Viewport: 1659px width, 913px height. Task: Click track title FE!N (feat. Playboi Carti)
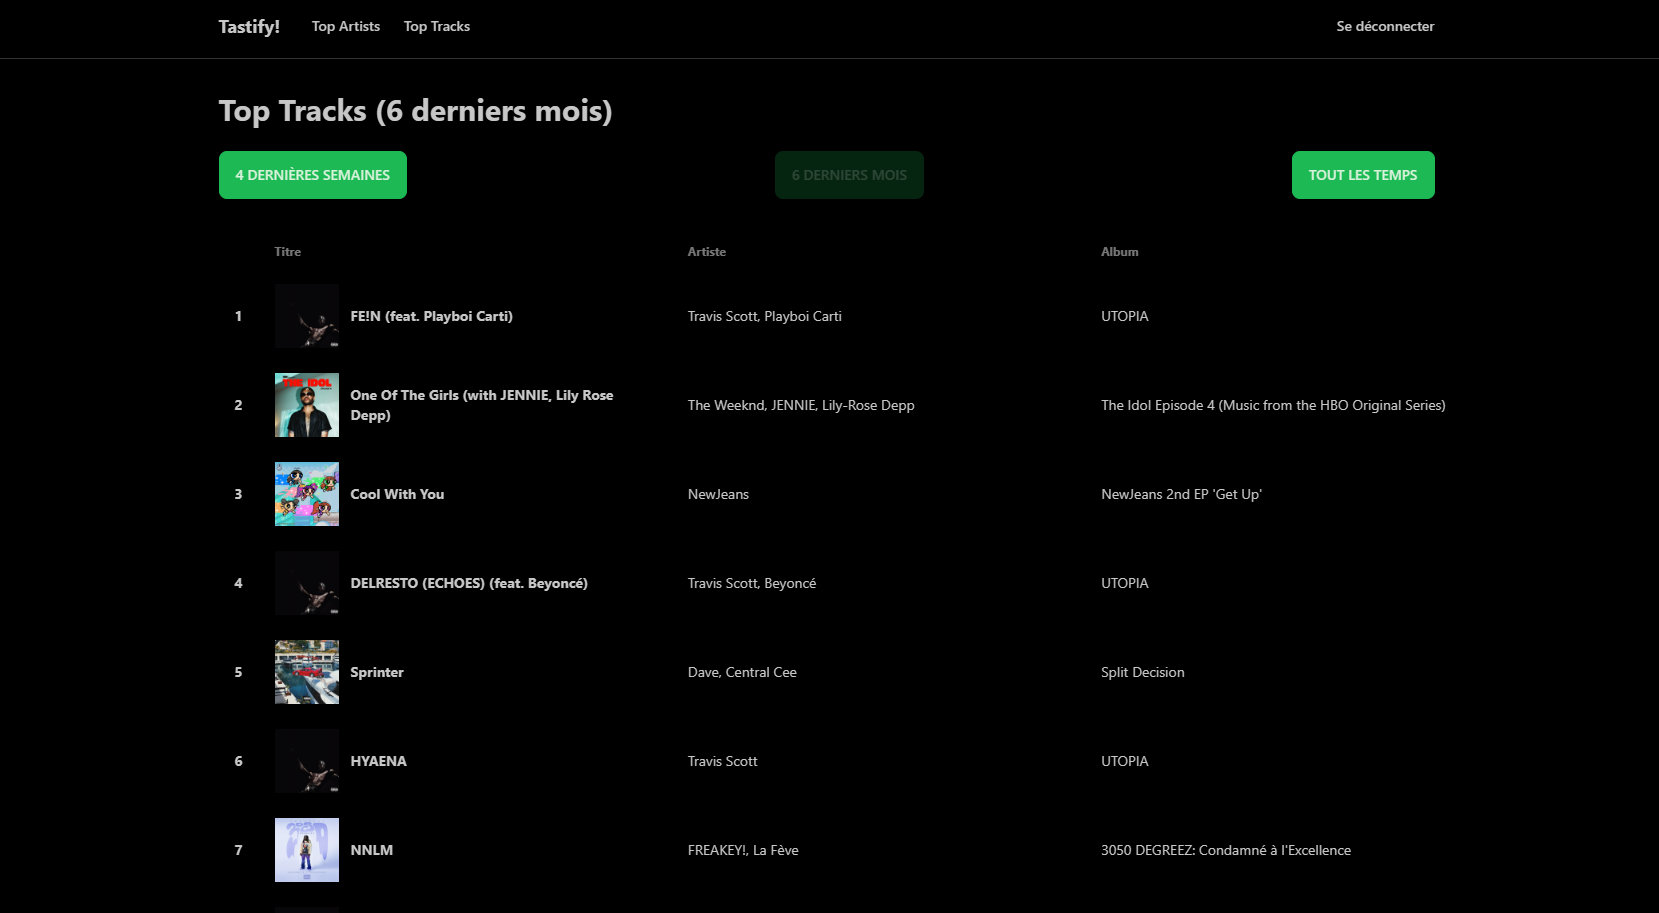pyautogui.click(x=432, y=316)
